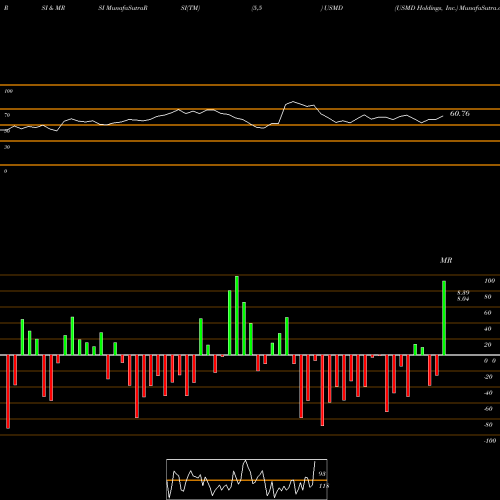
Task: Click the -40 label on MR axis
Action: (x=488, y=393)
